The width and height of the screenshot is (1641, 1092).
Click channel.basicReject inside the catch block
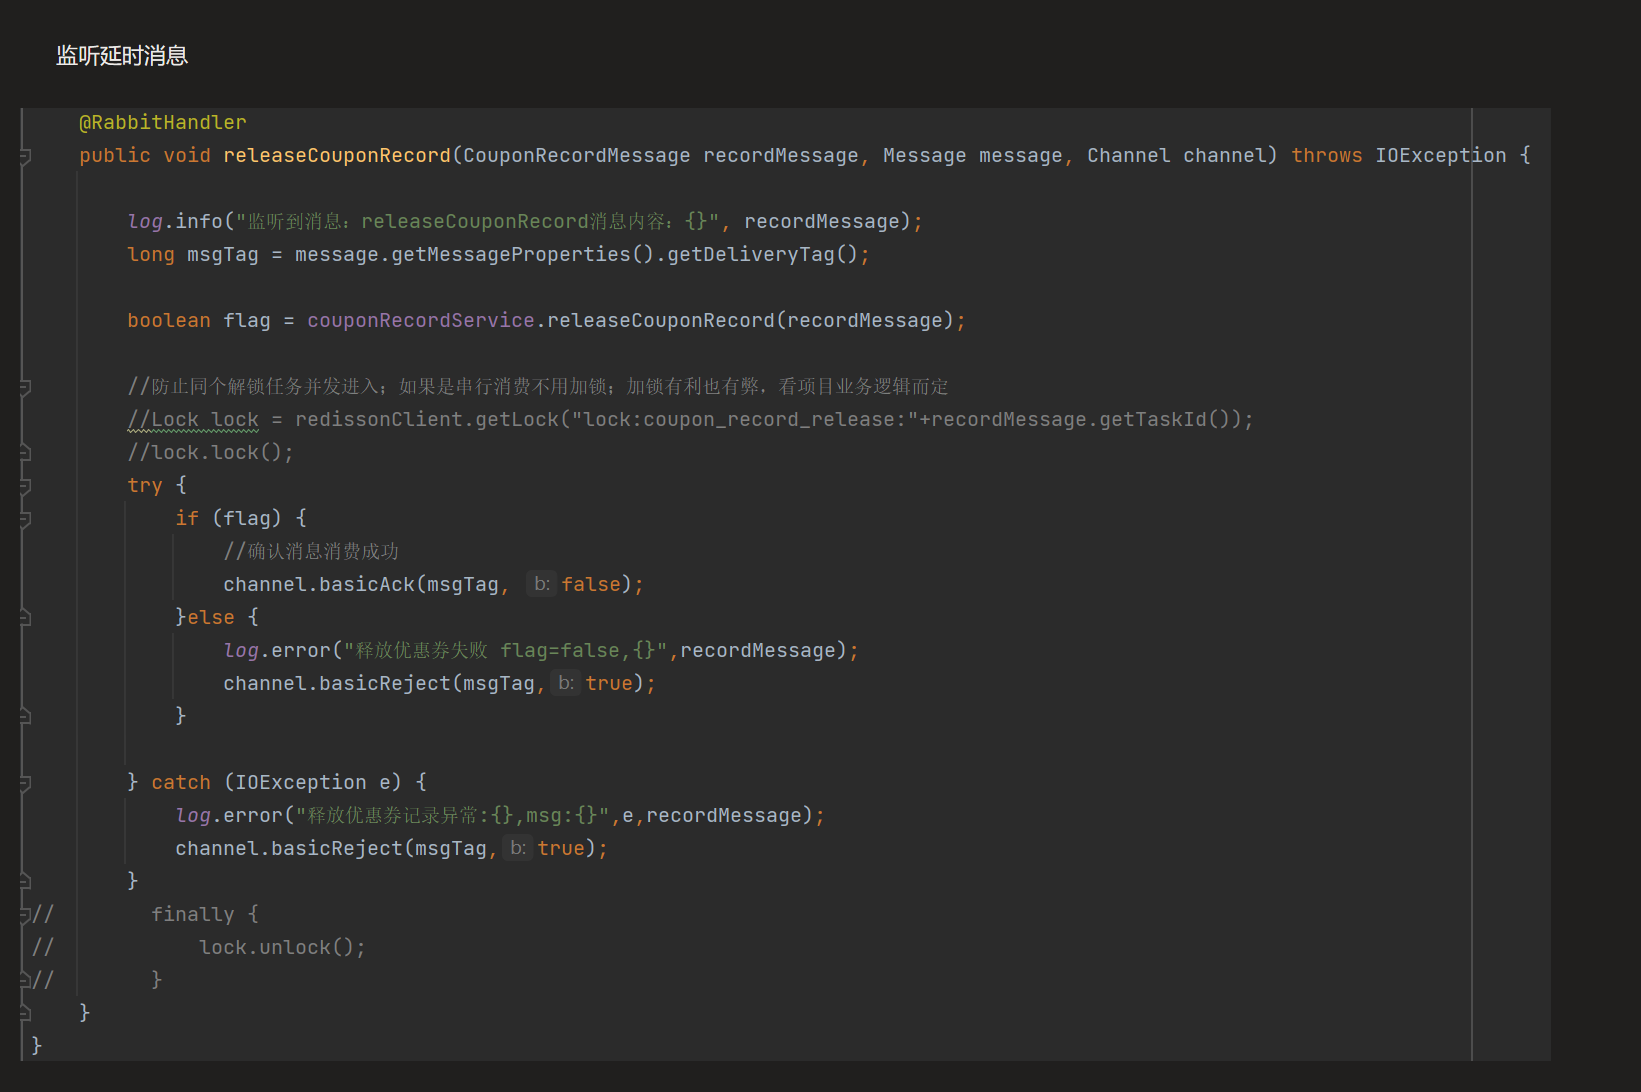point(289,849)
